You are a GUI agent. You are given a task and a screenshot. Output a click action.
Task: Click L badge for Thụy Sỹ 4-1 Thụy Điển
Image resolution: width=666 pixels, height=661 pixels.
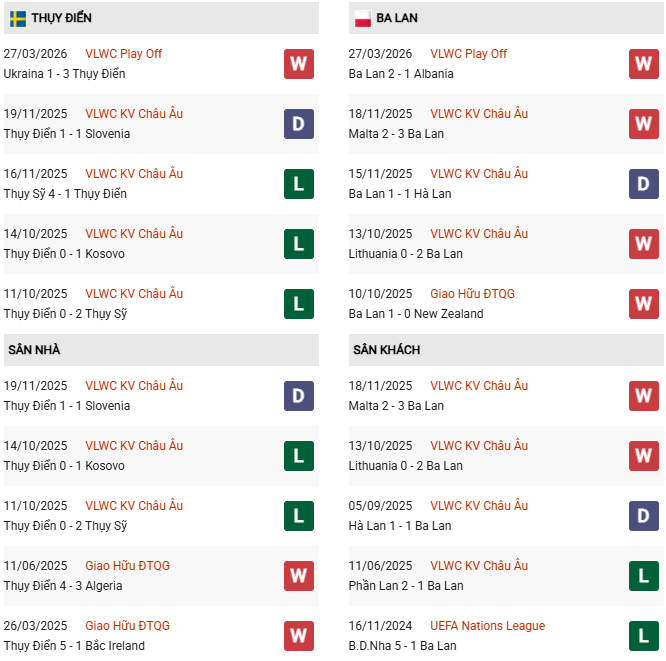[x=298, y=184]
